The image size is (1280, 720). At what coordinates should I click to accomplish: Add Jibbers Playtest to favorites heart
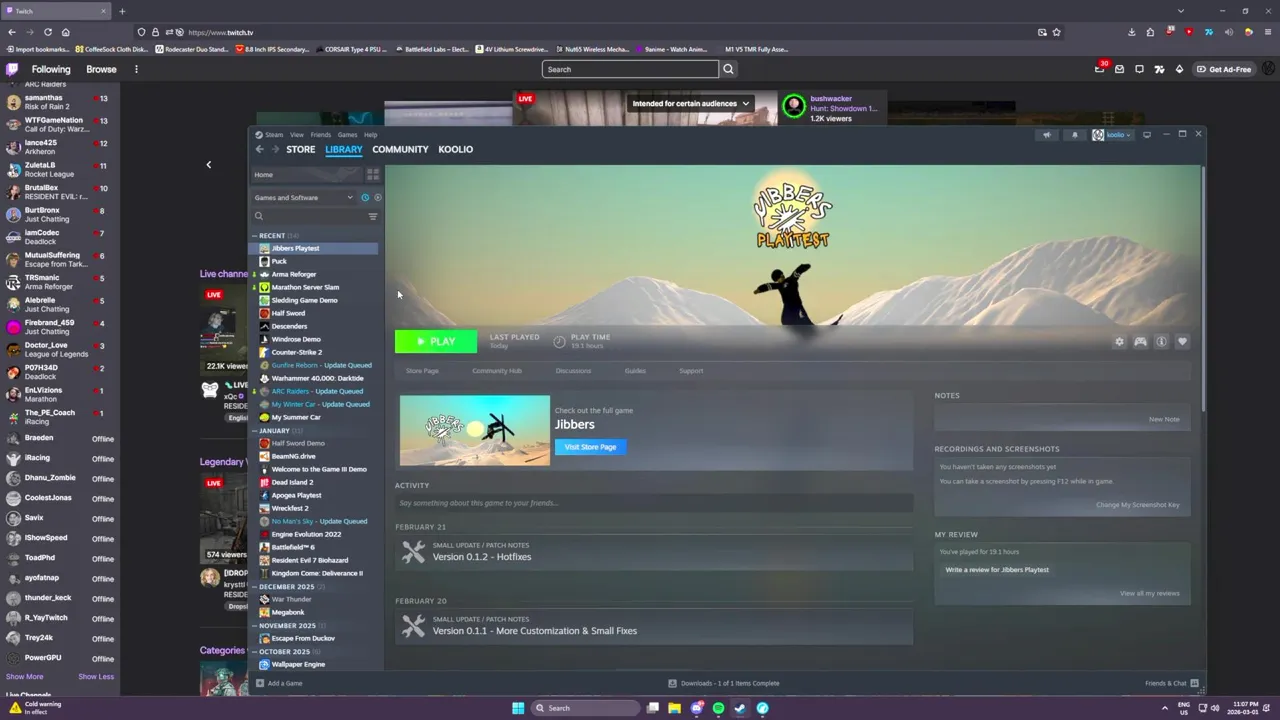pos(1182,342)
